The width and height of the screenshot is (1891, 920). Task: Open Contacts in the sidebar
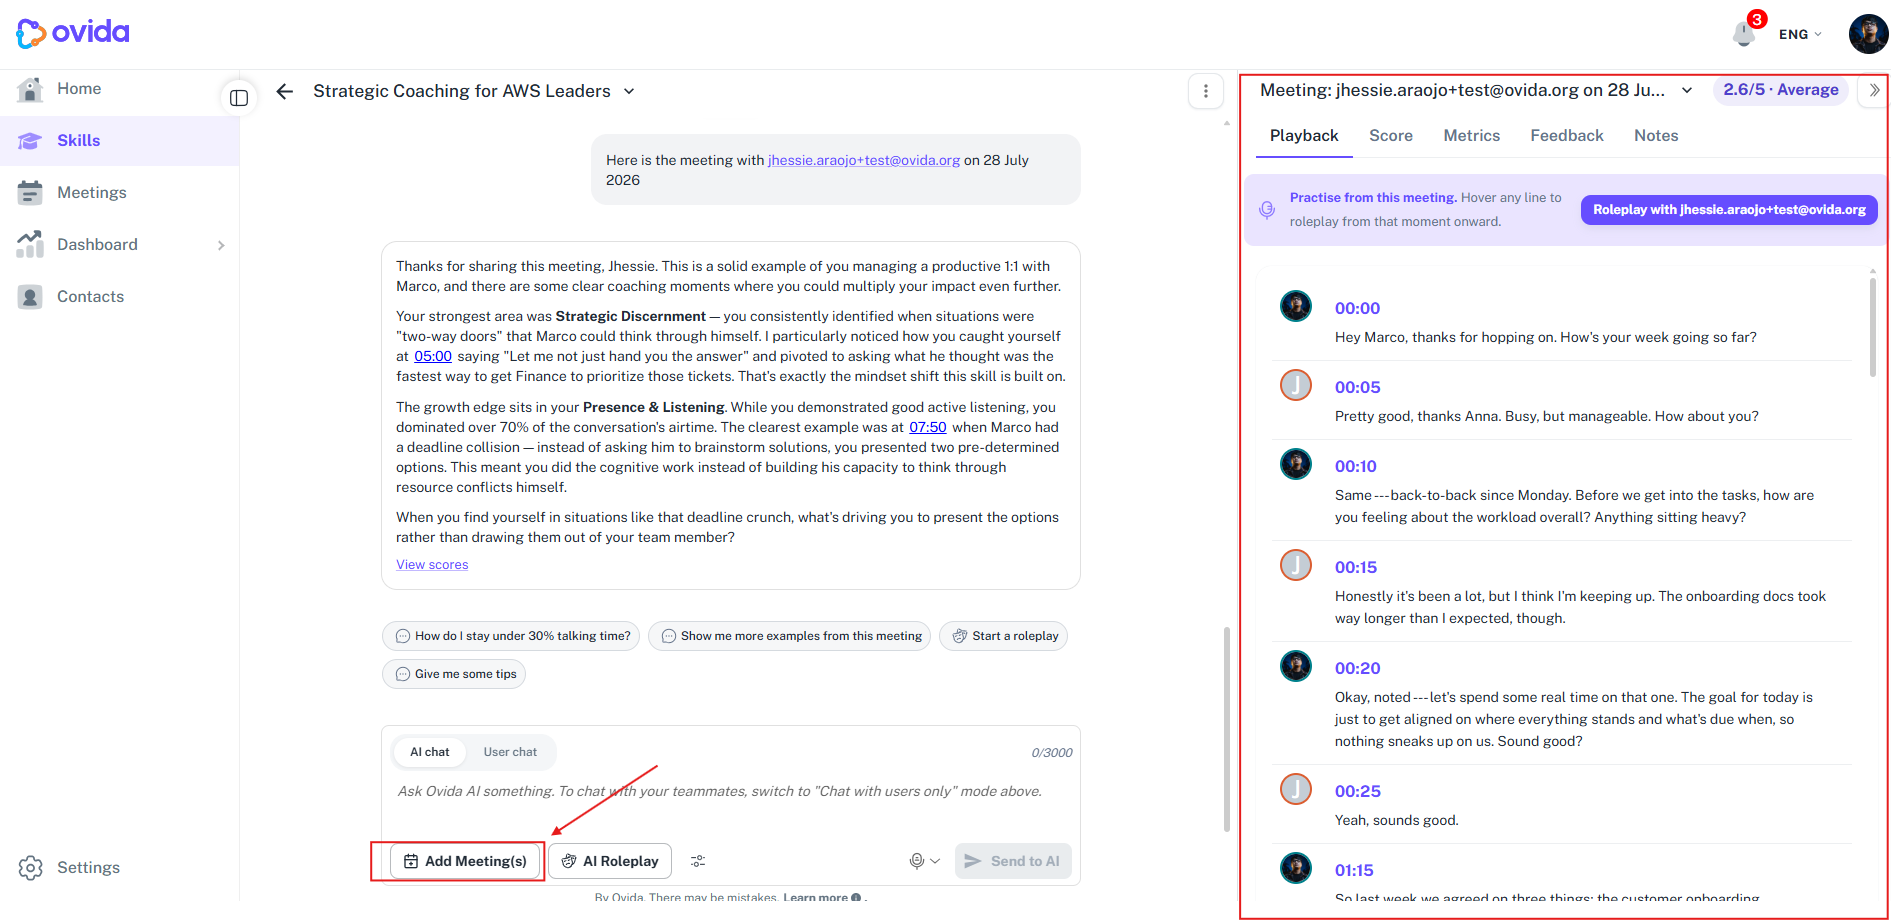point(91,297)
